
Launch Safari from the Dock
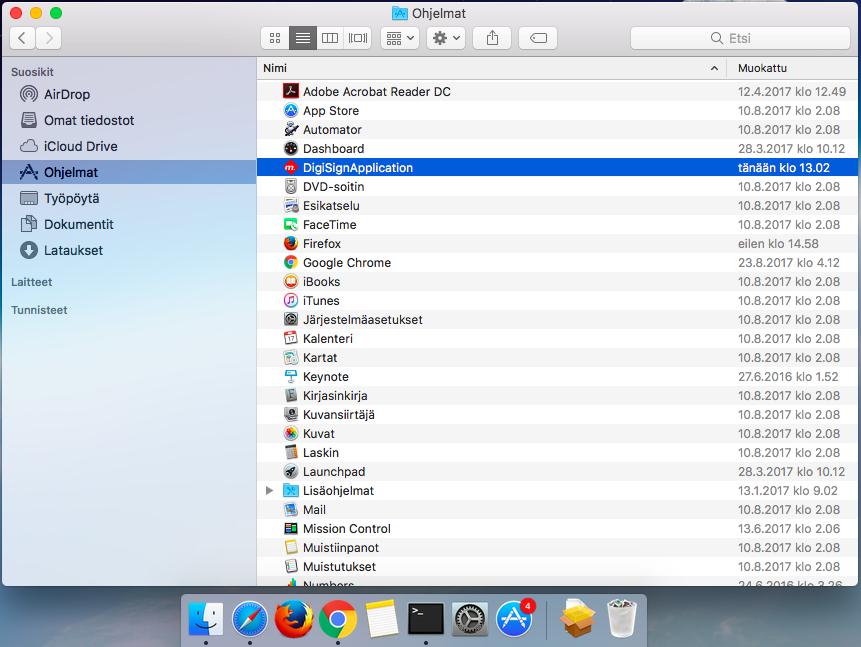click(x=250, y=619)
